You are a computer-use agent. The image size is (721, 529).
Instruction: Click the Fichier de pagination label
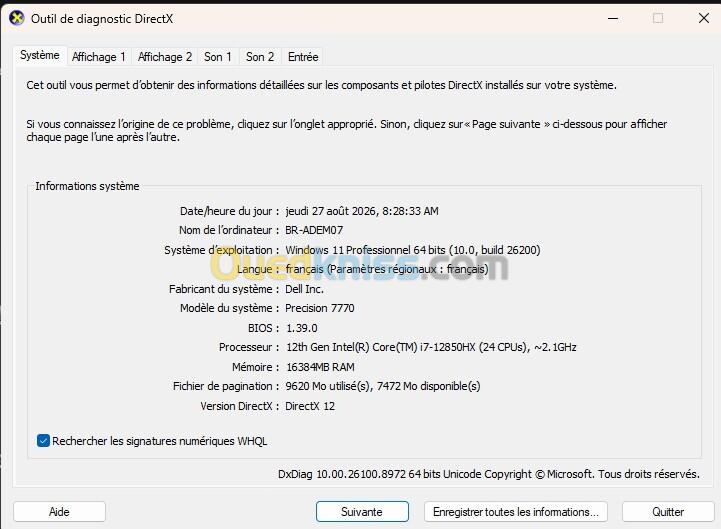pyautogui.click(x=226, y=386)
